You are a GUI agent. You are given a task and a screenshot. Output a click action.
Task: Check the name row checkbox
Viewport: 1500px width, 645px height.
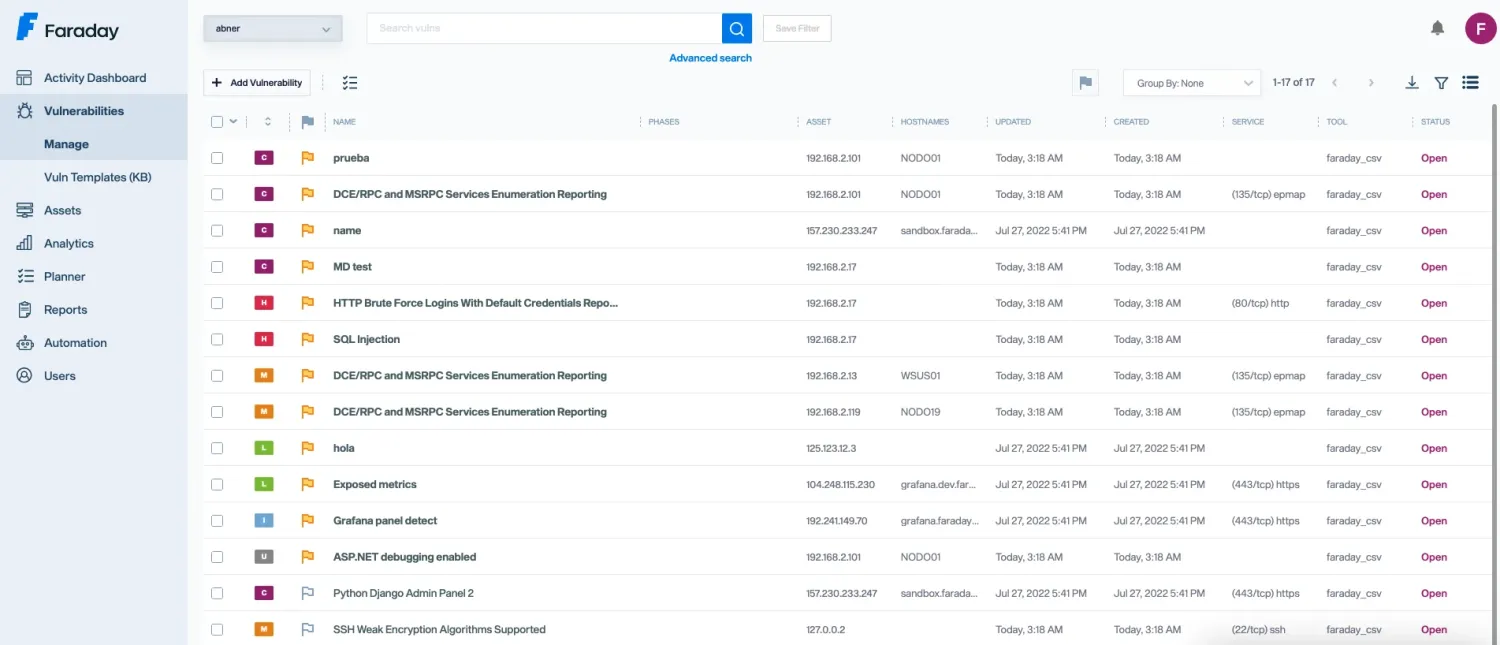[217, 231]
